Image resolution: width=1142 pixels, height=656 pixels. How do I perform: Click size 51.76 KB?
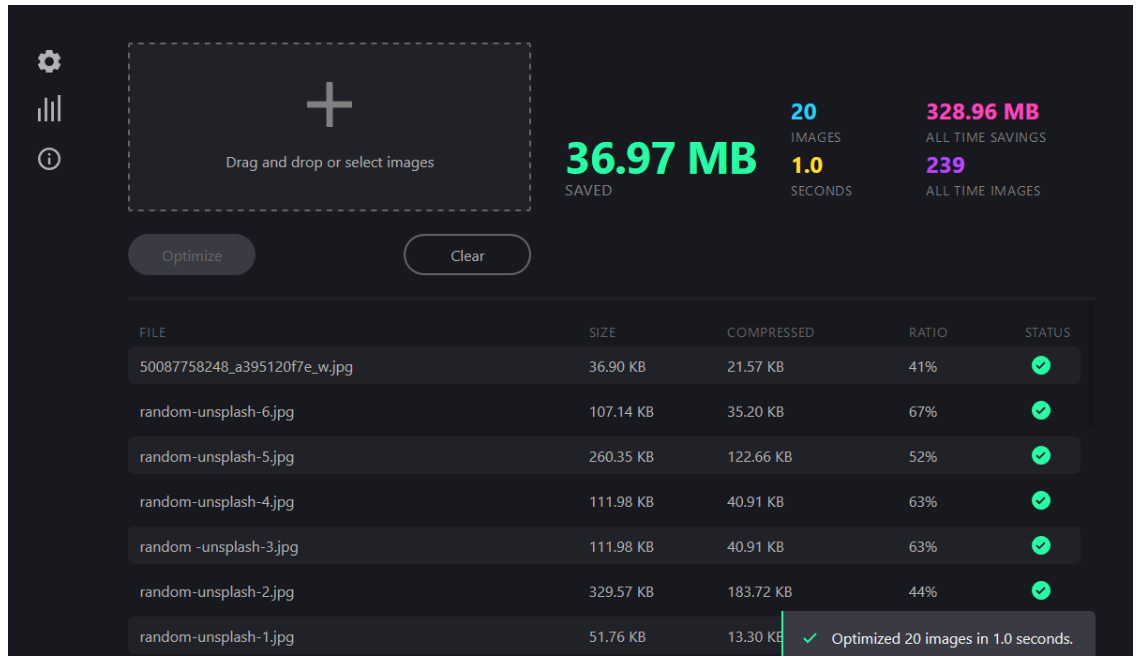pyautogui.click(x=617, y=636)
